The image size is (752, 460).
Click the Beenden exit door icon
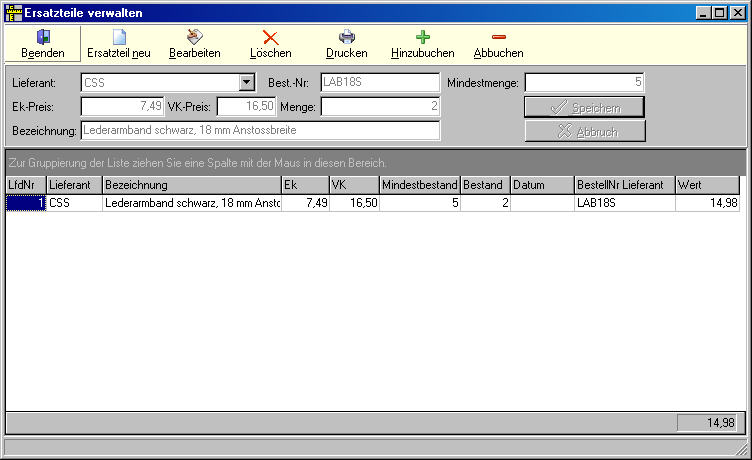click(x=43, y=37)
